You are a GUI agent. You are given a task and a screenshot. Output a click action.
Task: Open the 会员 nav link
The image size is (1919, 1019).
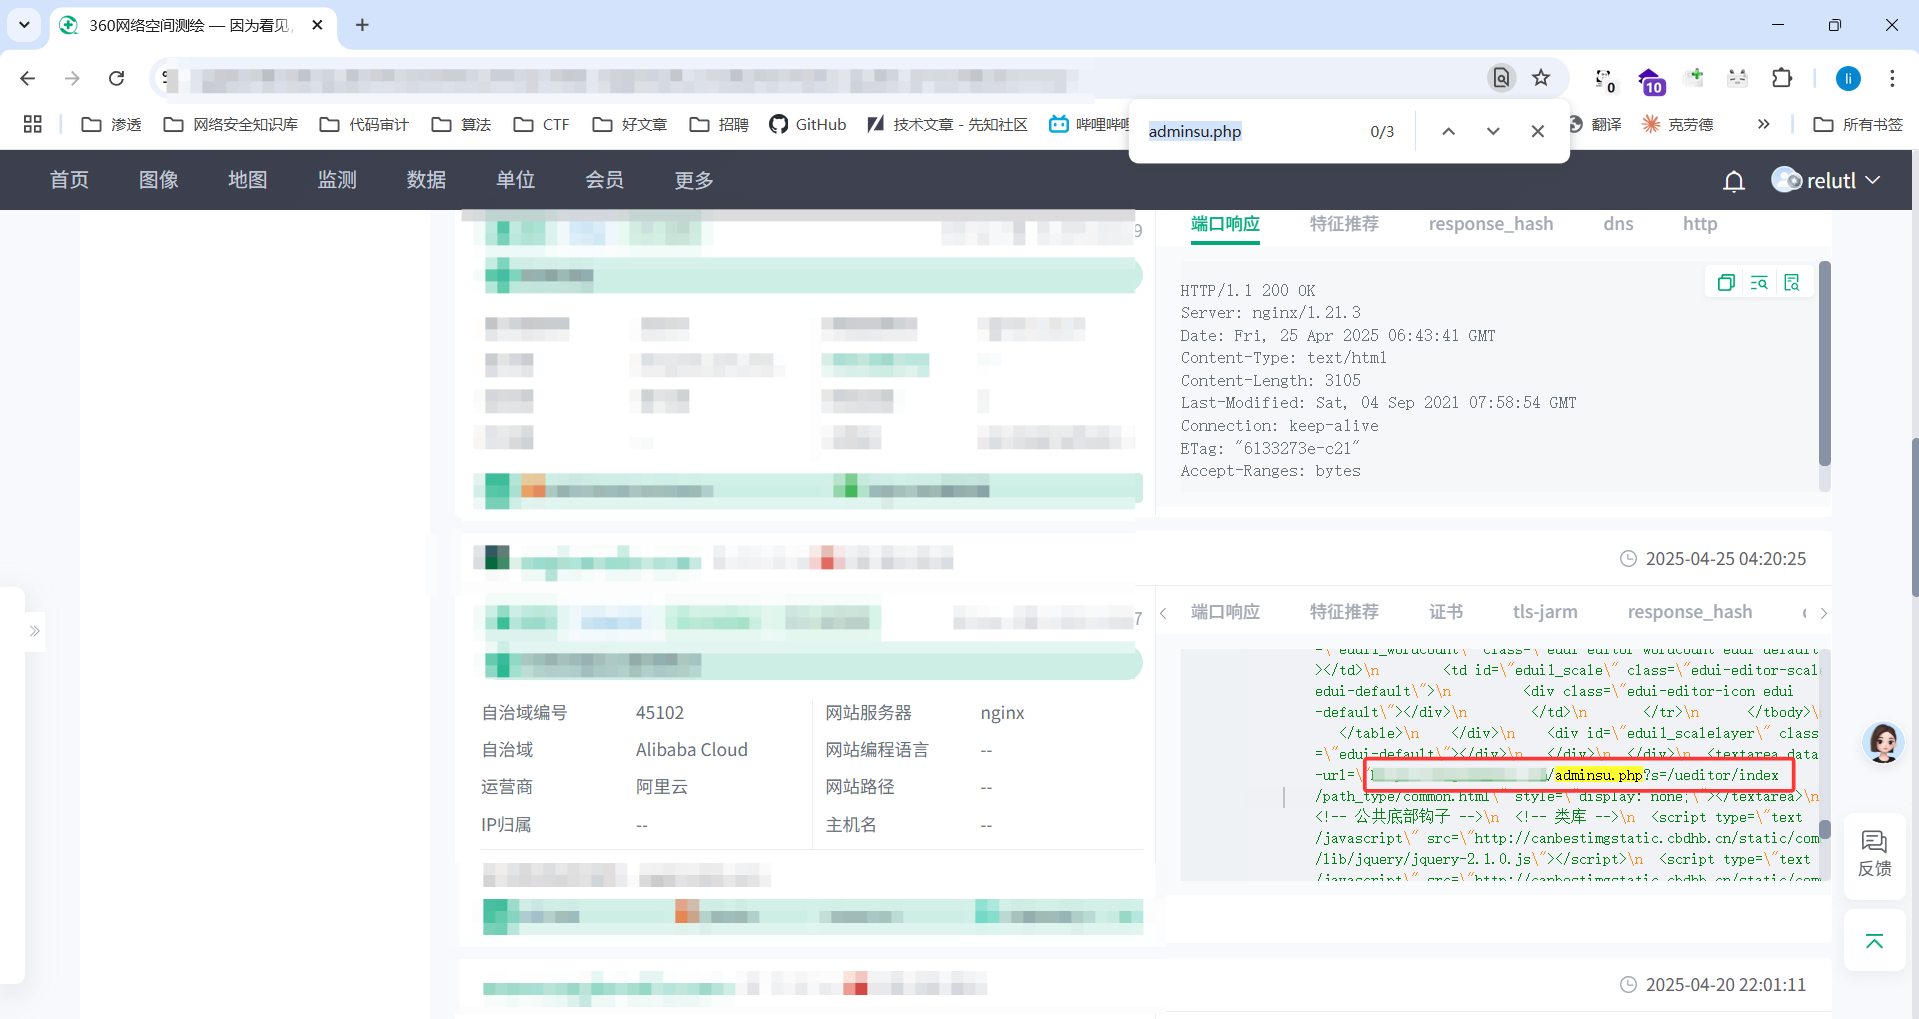click(604, 180)
